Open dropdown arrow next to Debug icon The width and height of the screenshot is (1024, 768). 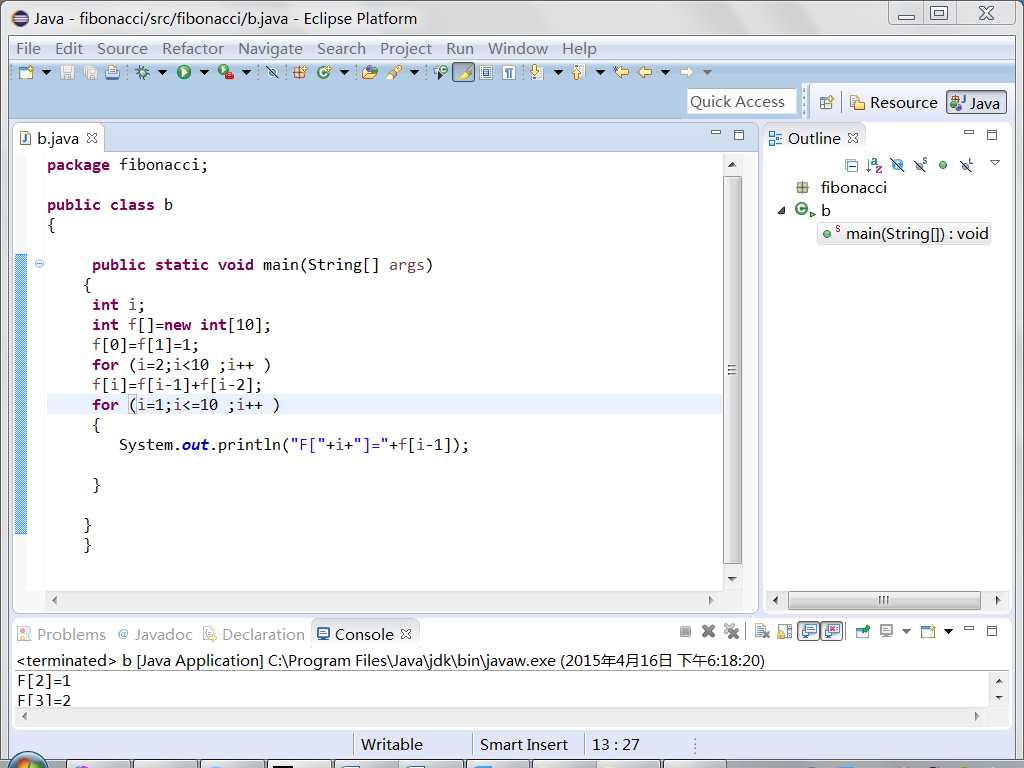click(162, 72)
